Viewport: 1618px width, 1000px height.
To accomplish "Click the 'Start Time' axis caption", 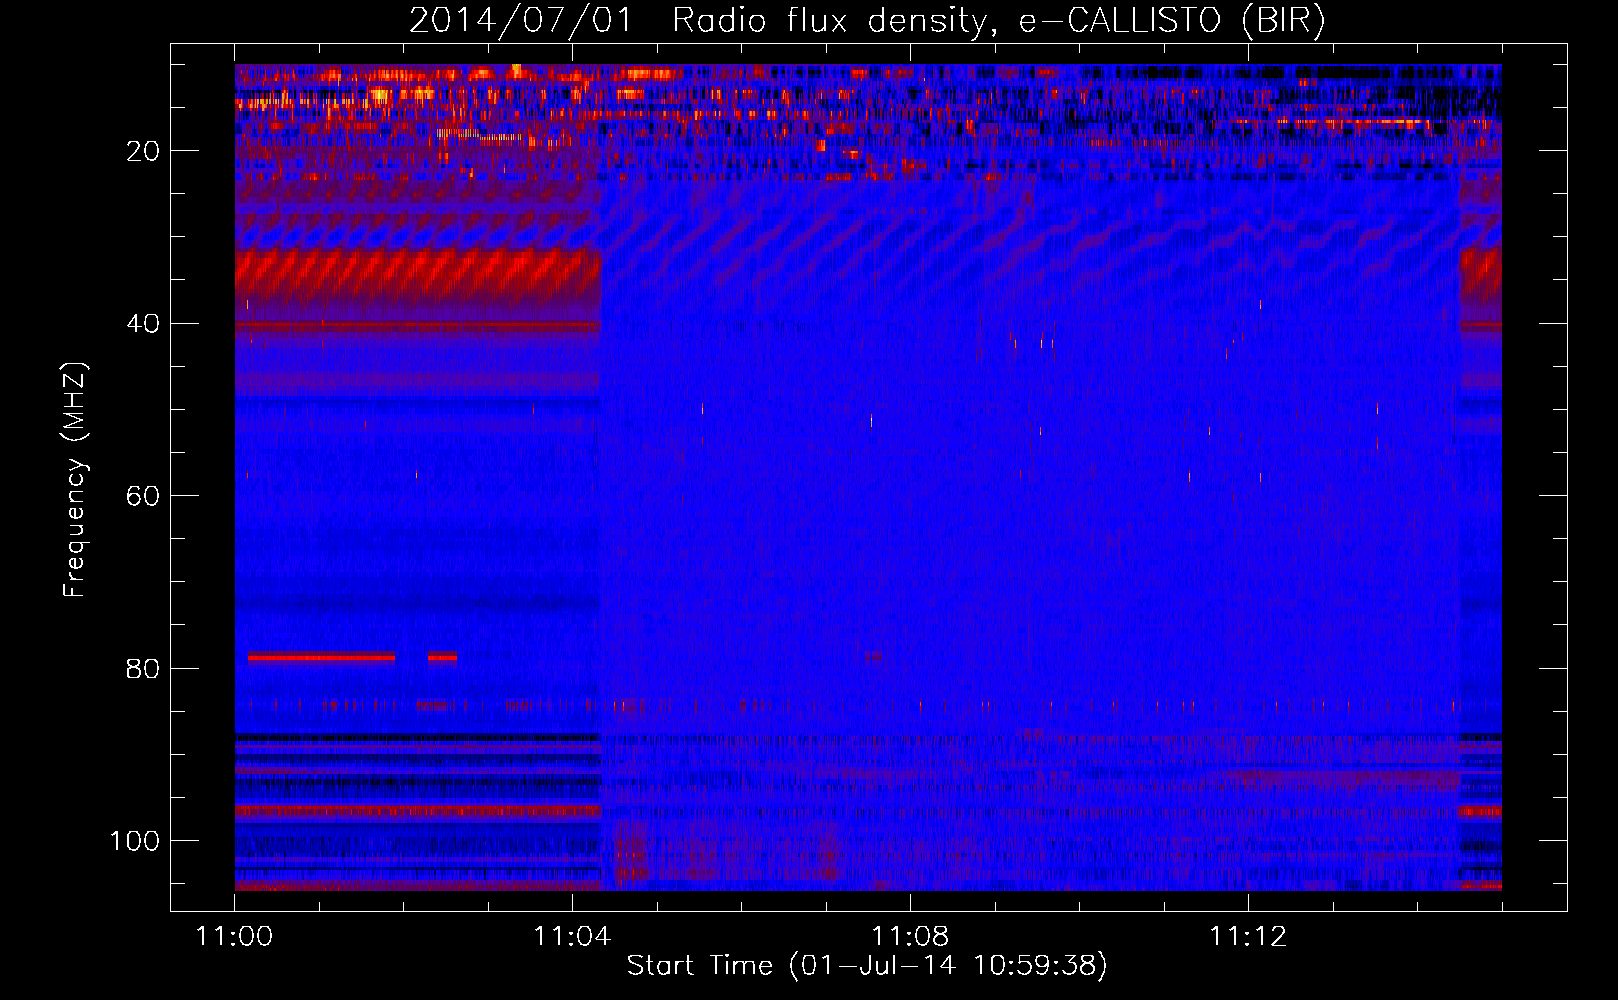I will pyautogui.click(x=867, y=966).
